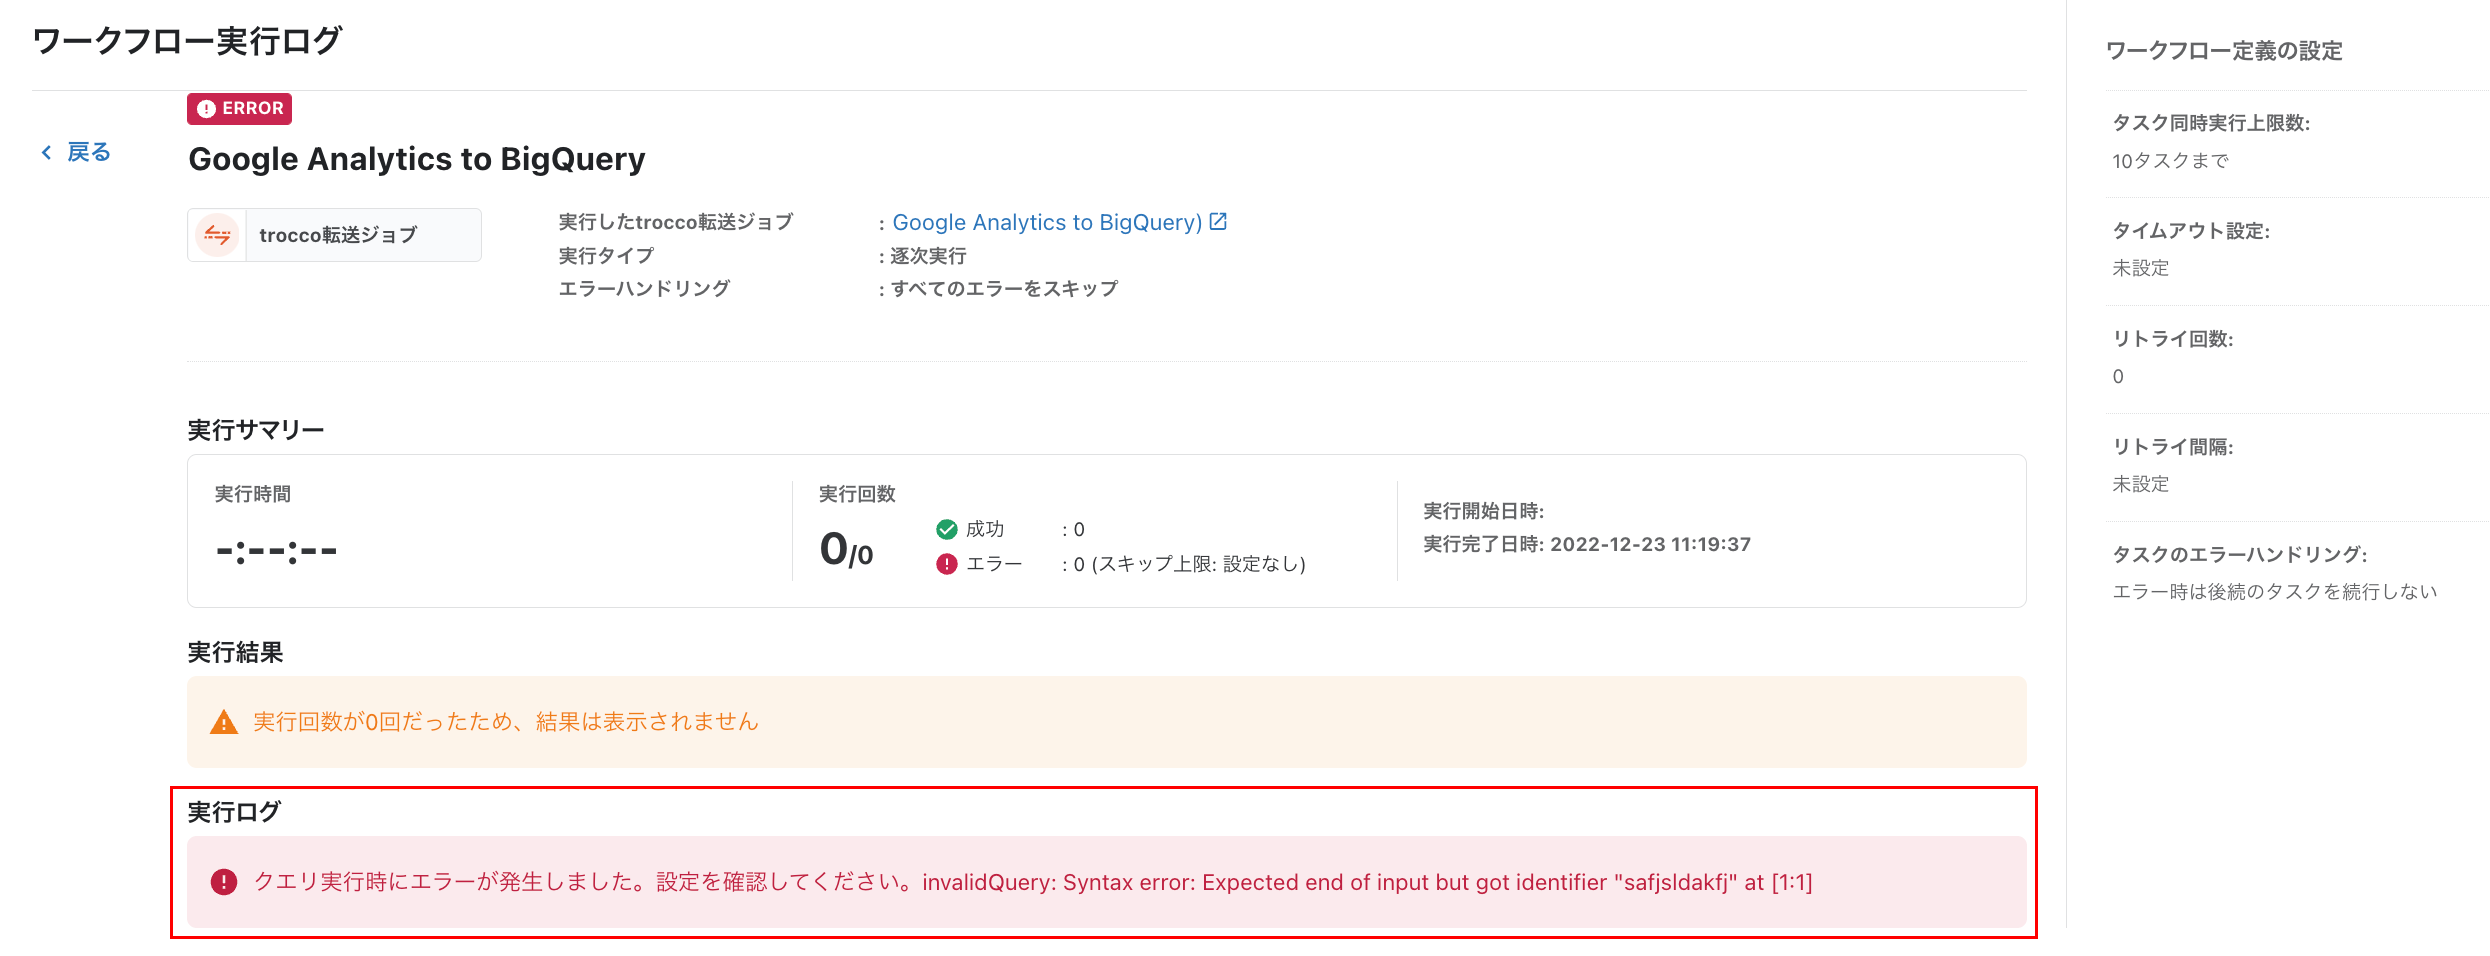
Task: Click the 実行ログ section heading
Action: (x=234, y=812)
